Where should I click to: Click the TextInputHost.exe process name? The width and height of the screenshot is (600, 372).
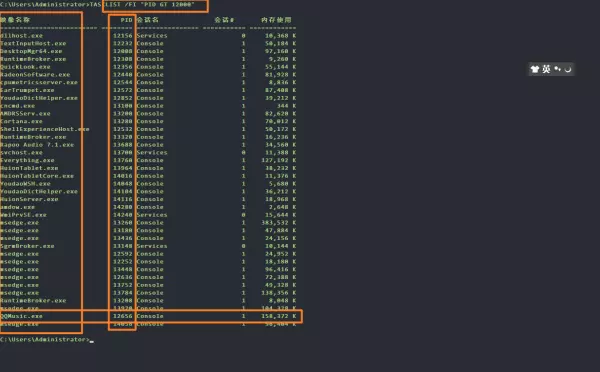click(x=33, y=44)
